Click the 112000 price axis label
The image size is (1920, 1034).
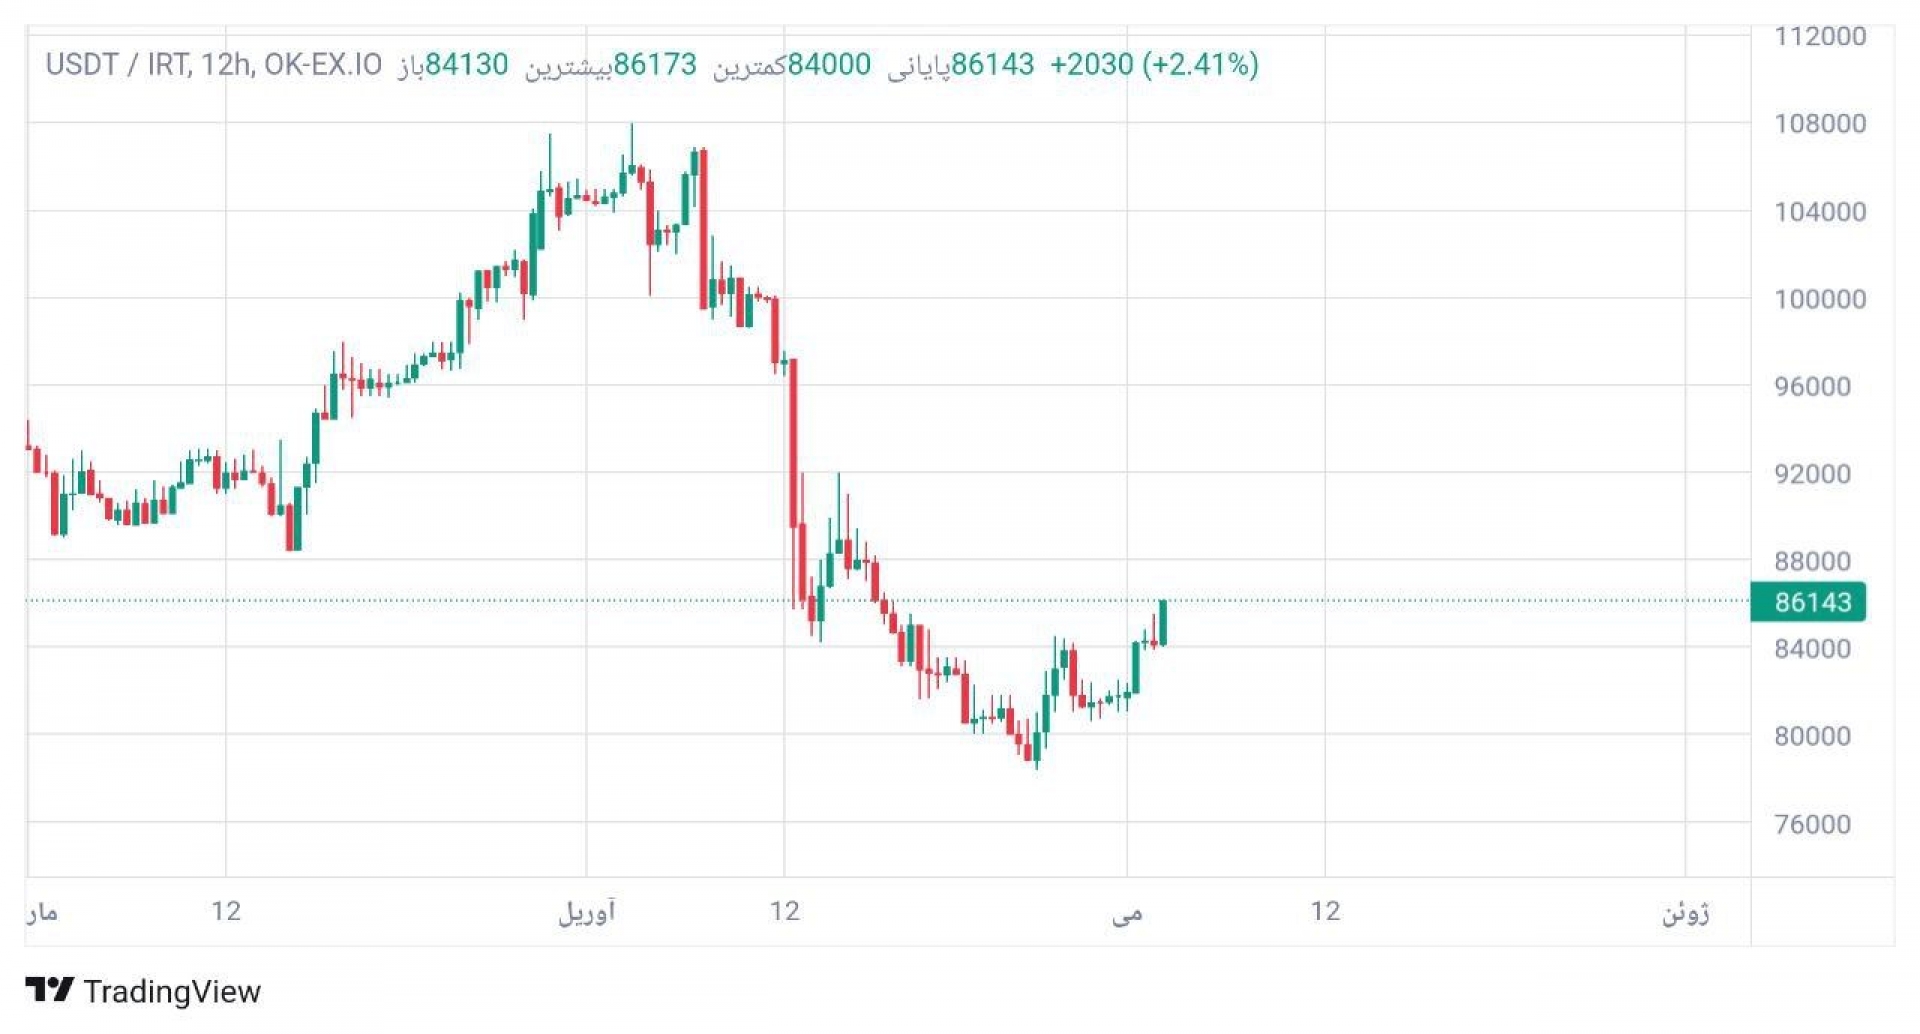tap(1820, 36)
